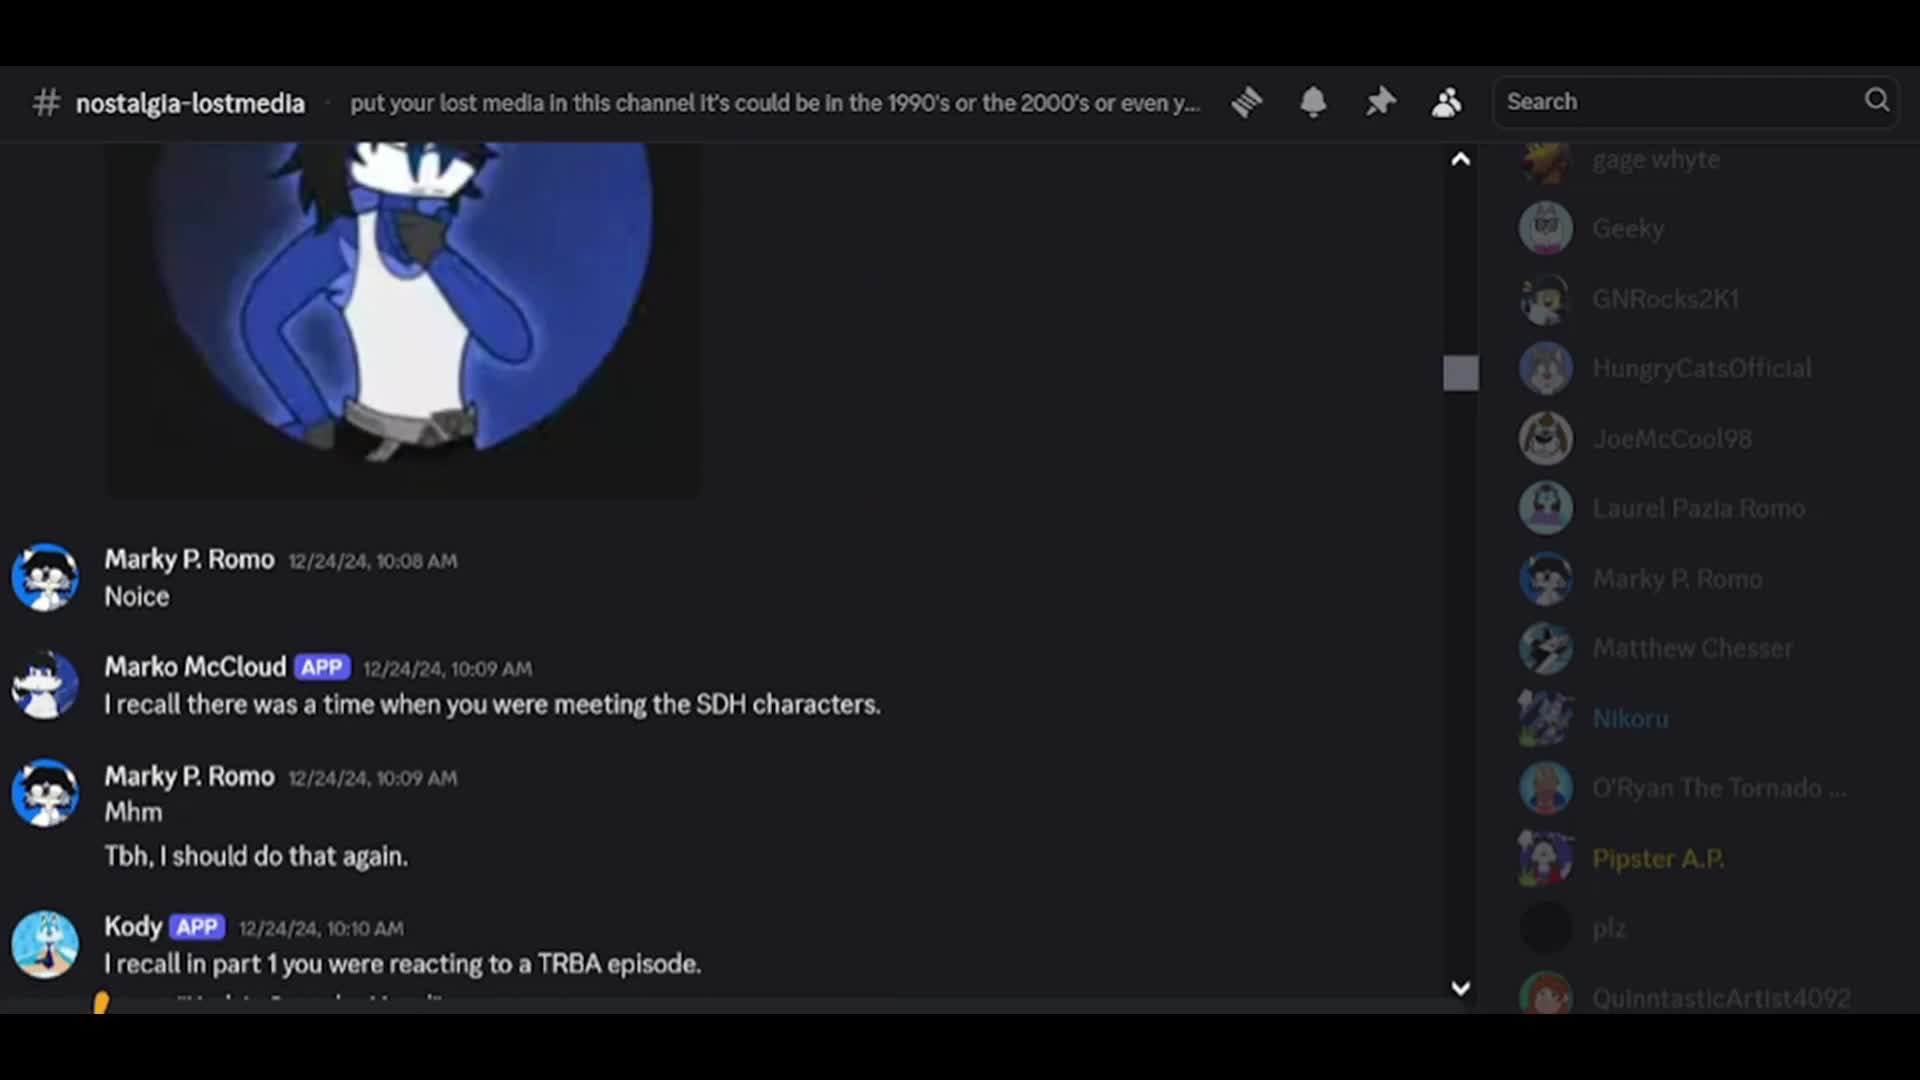Click nostalgia-lostmedia channel hashtag icon
Viewport: 1920px width, 1080px height.
point(46,102)
